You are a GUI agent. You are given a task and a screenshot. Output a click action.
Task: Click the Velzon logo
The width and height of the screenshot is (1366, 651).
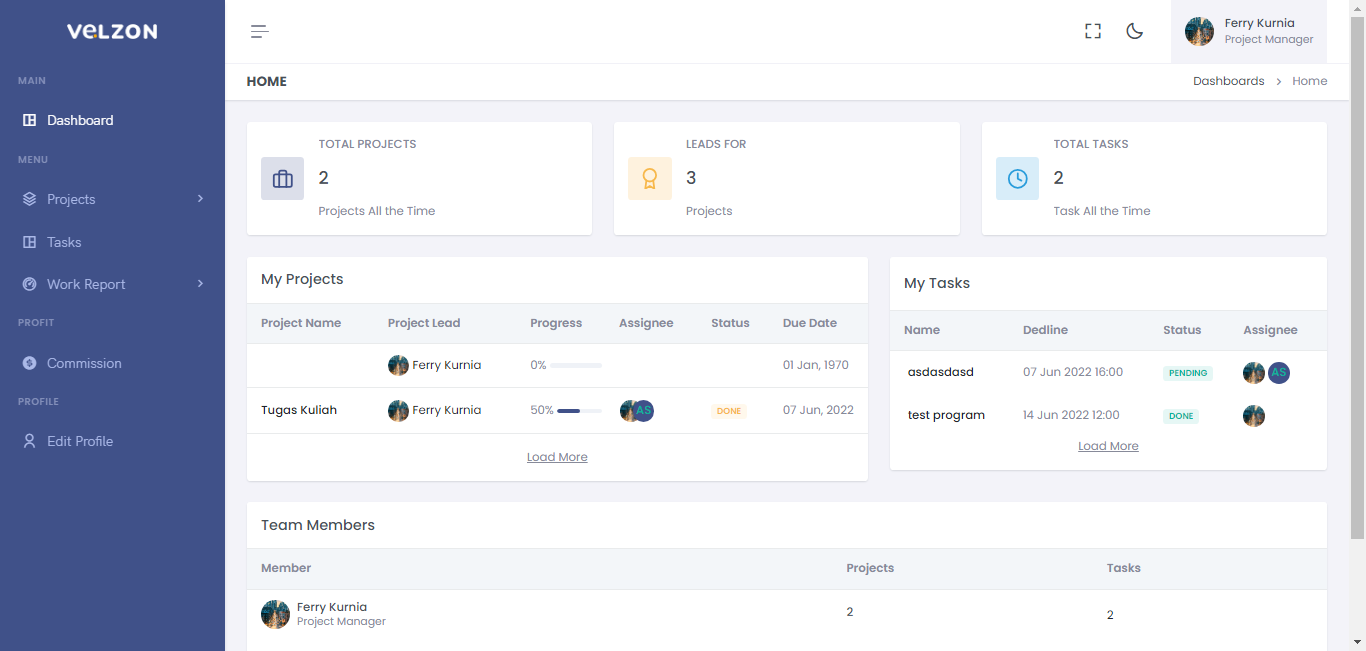[112, 32]
